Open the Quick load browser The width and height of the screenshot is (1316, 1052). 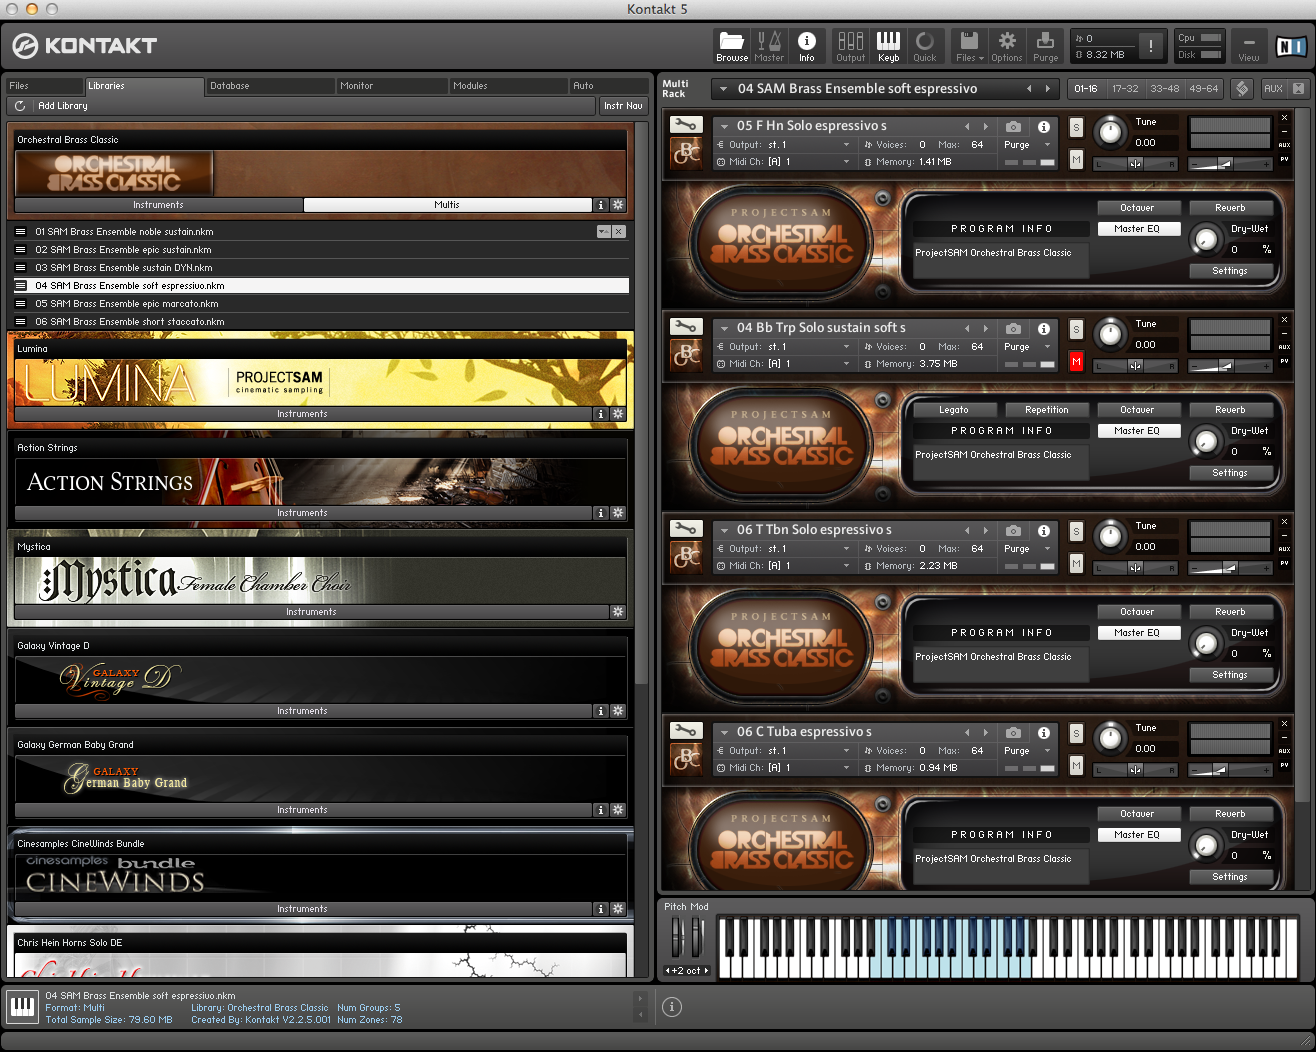(x=925, y=45)
